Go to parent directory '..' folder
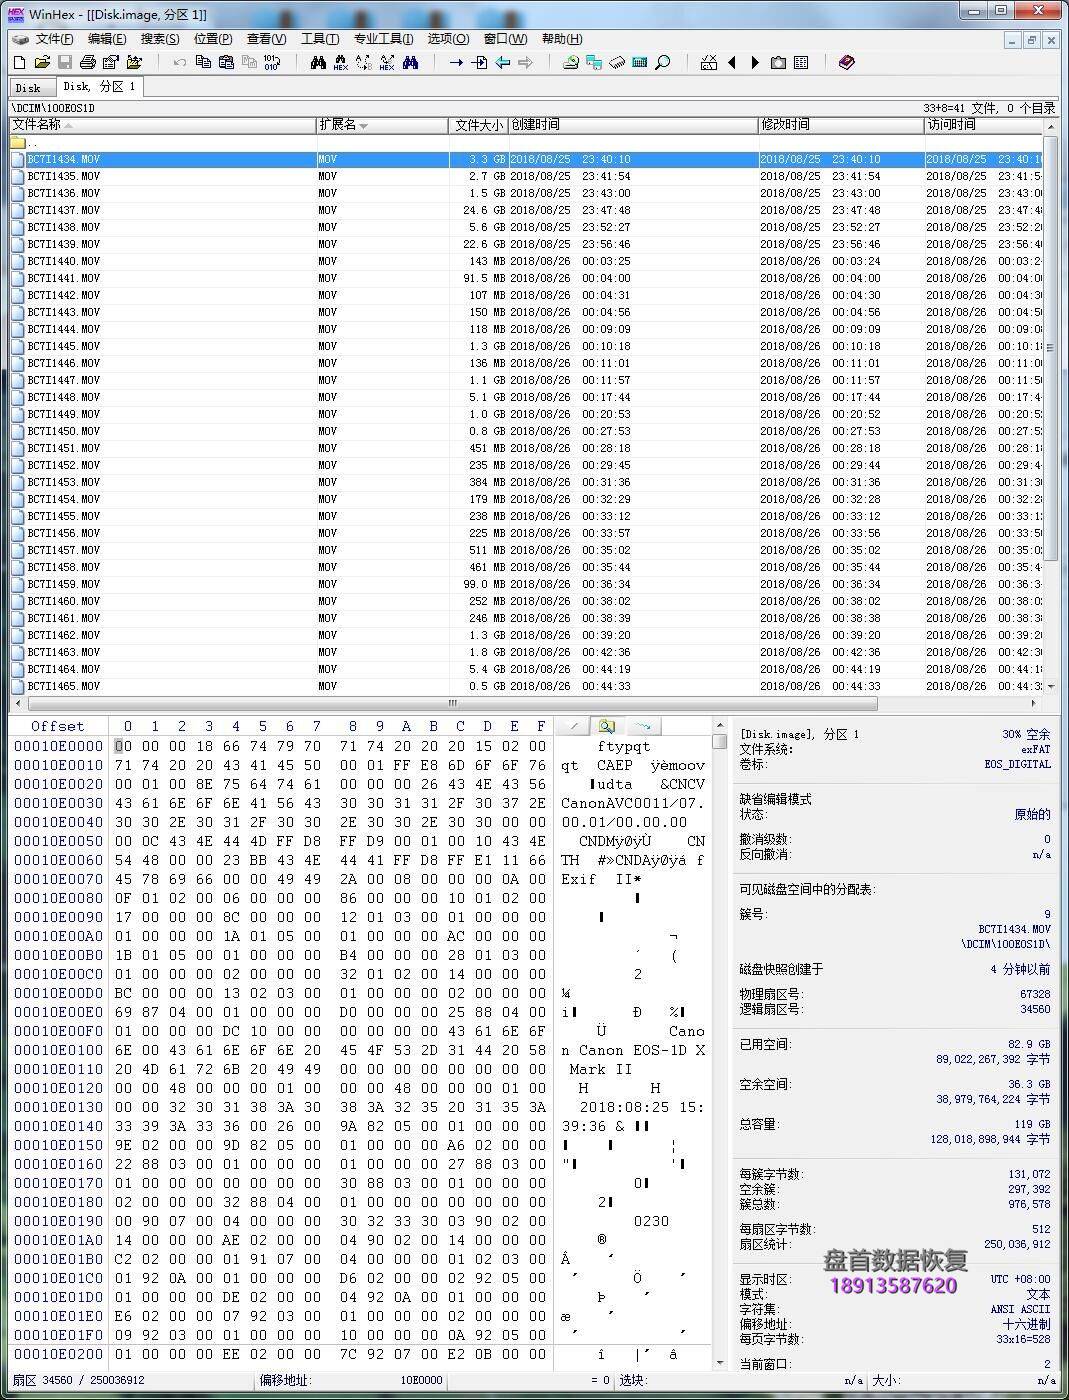This screenshot has height=1400, width=1069. coord(26,143)
